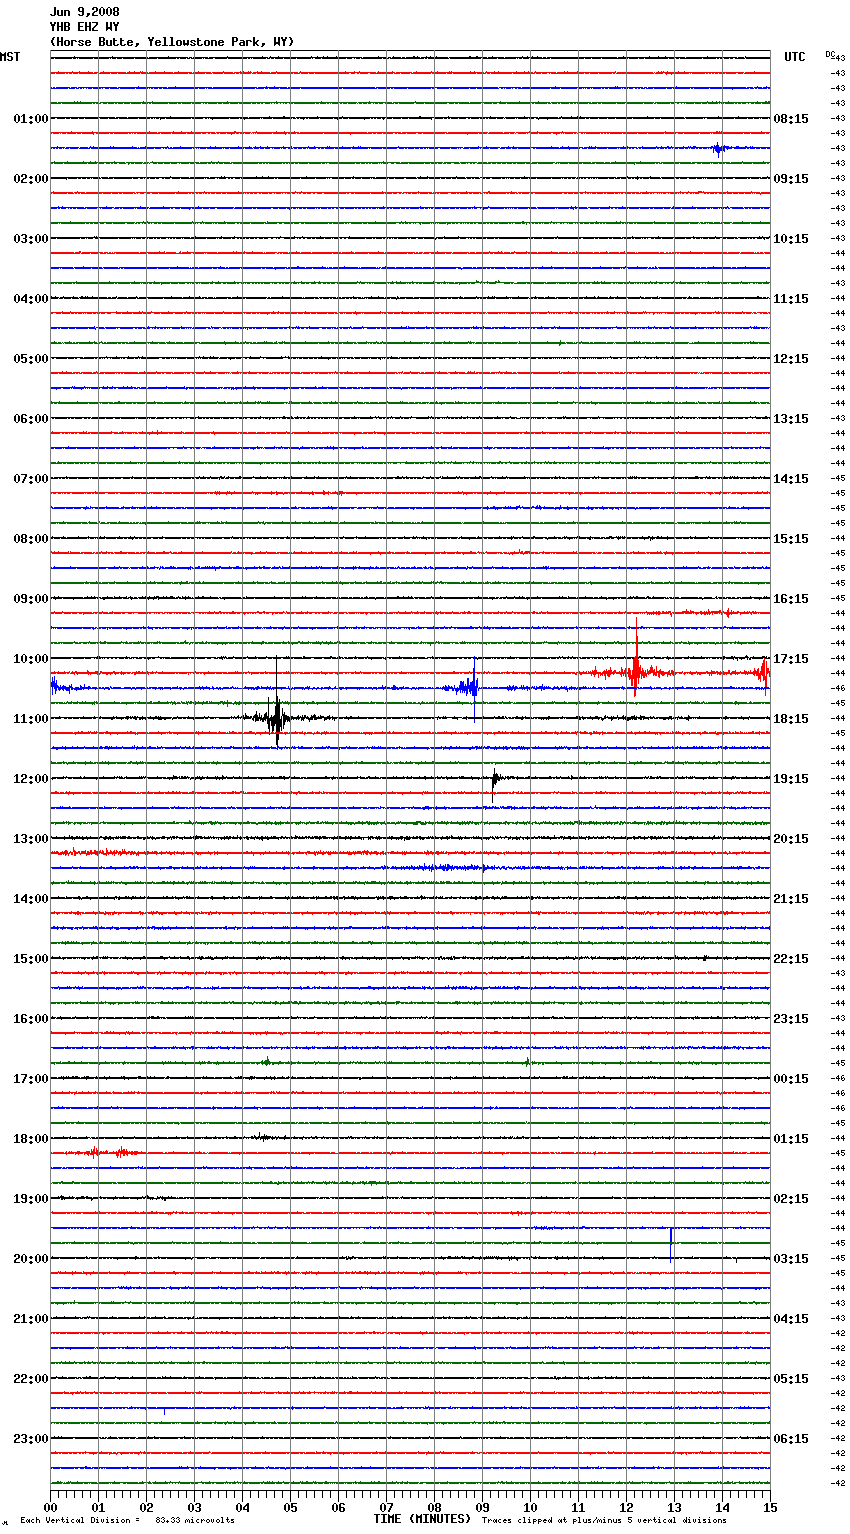Screen dimensions: 850x1534
Task: Select the 20:00 MST time label
Action: [30, 1259]
